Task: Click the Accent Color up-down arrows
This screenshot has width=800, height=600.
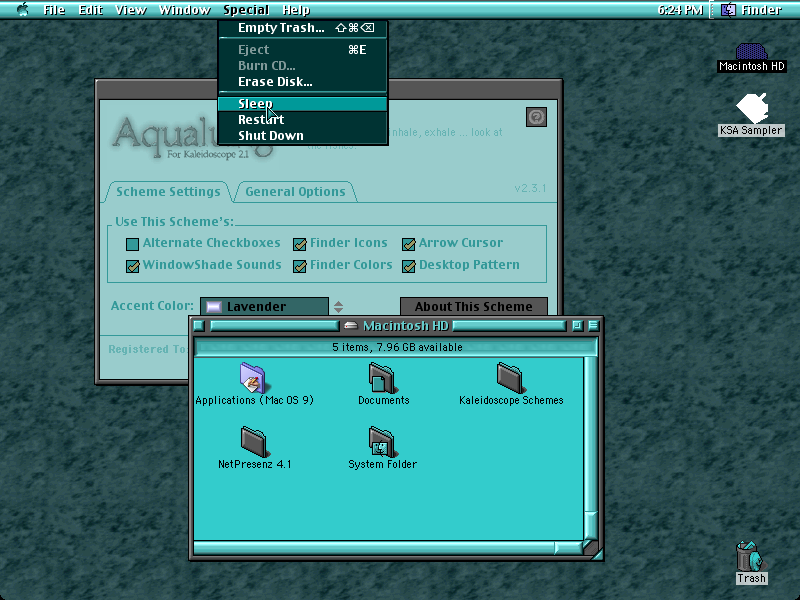Action: (338, 307)
